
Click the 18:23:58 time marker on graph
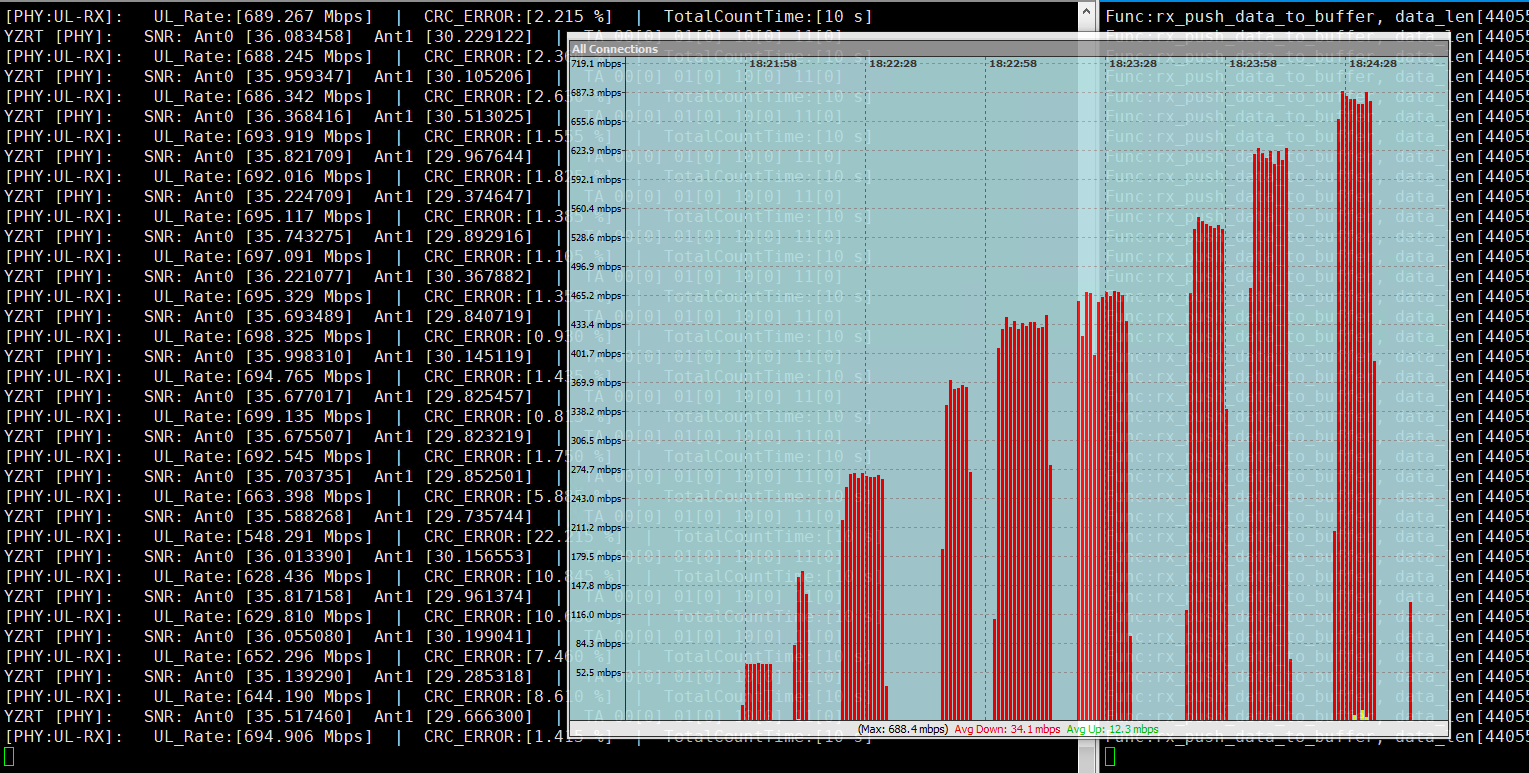(1253, 63)
